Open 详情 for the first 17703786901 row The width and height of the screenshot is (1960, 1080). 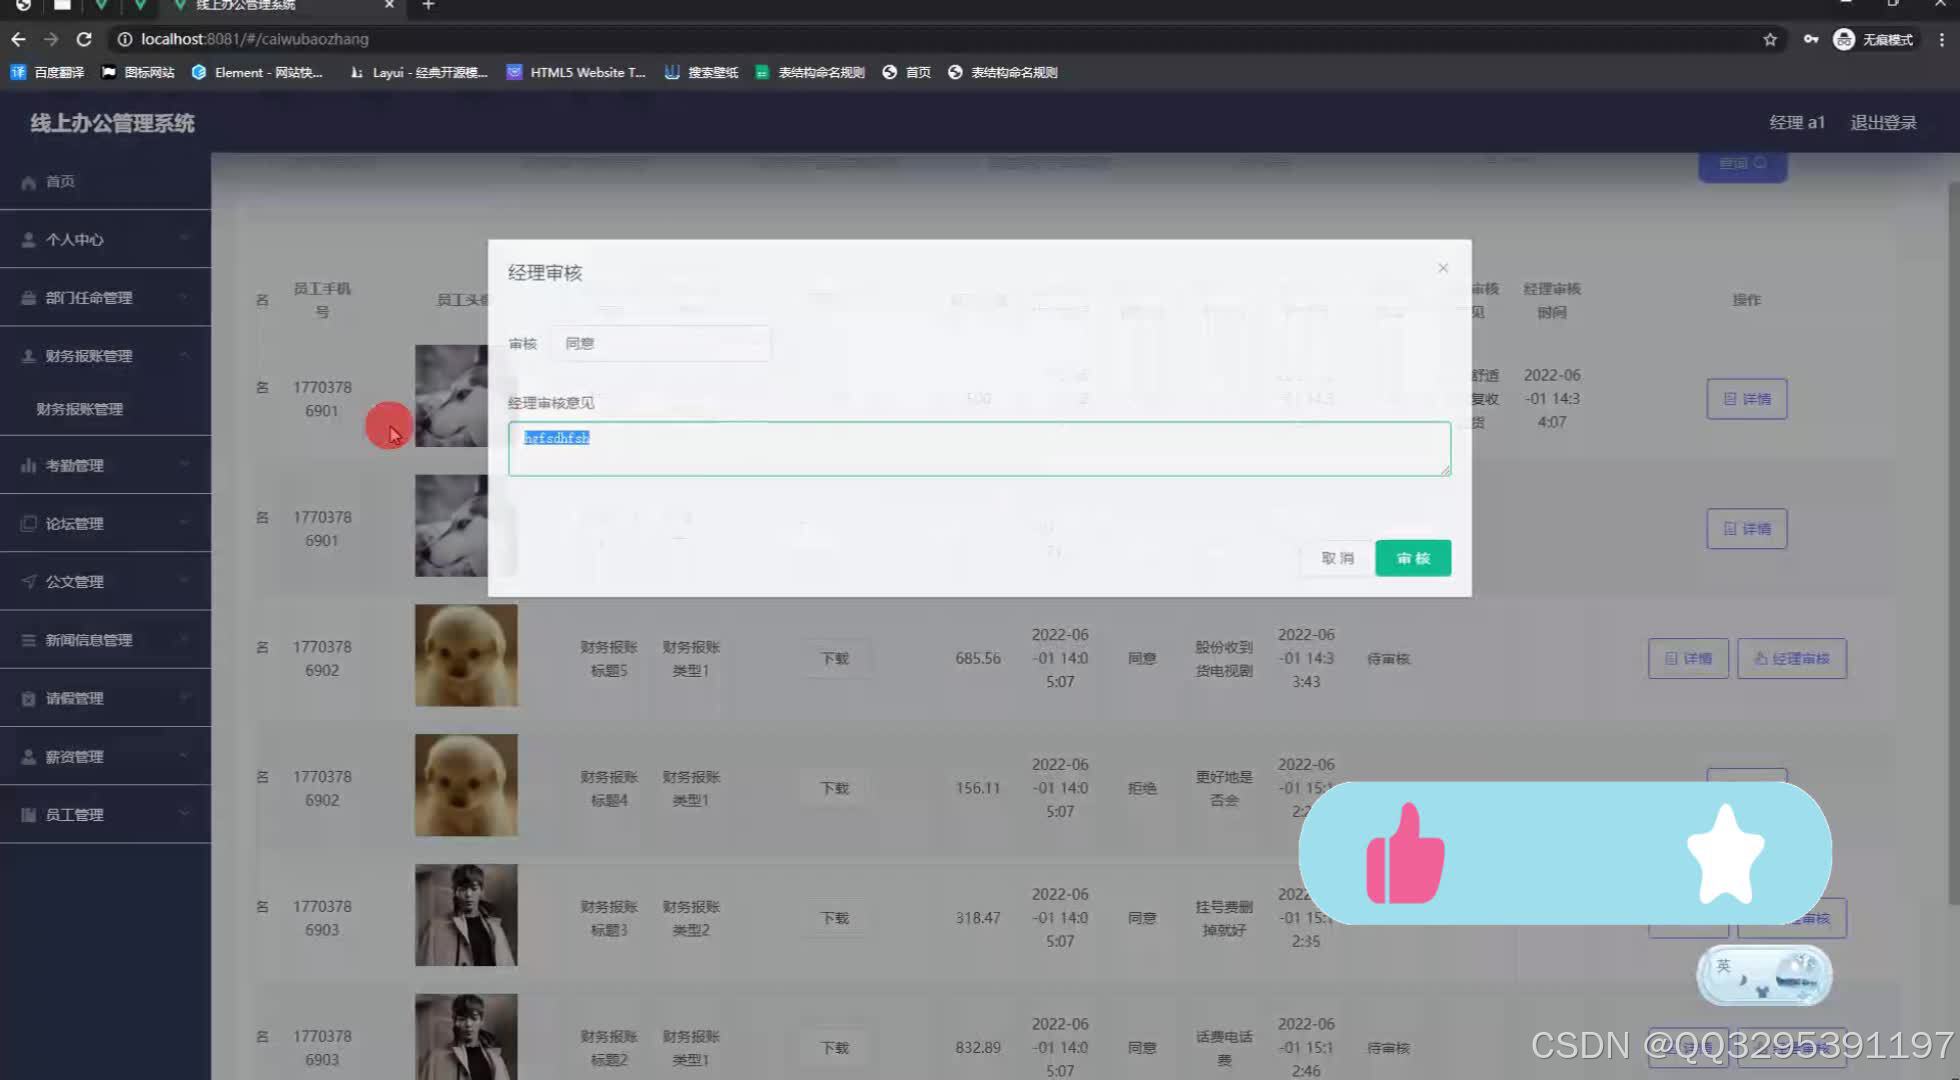(1747, 399)
